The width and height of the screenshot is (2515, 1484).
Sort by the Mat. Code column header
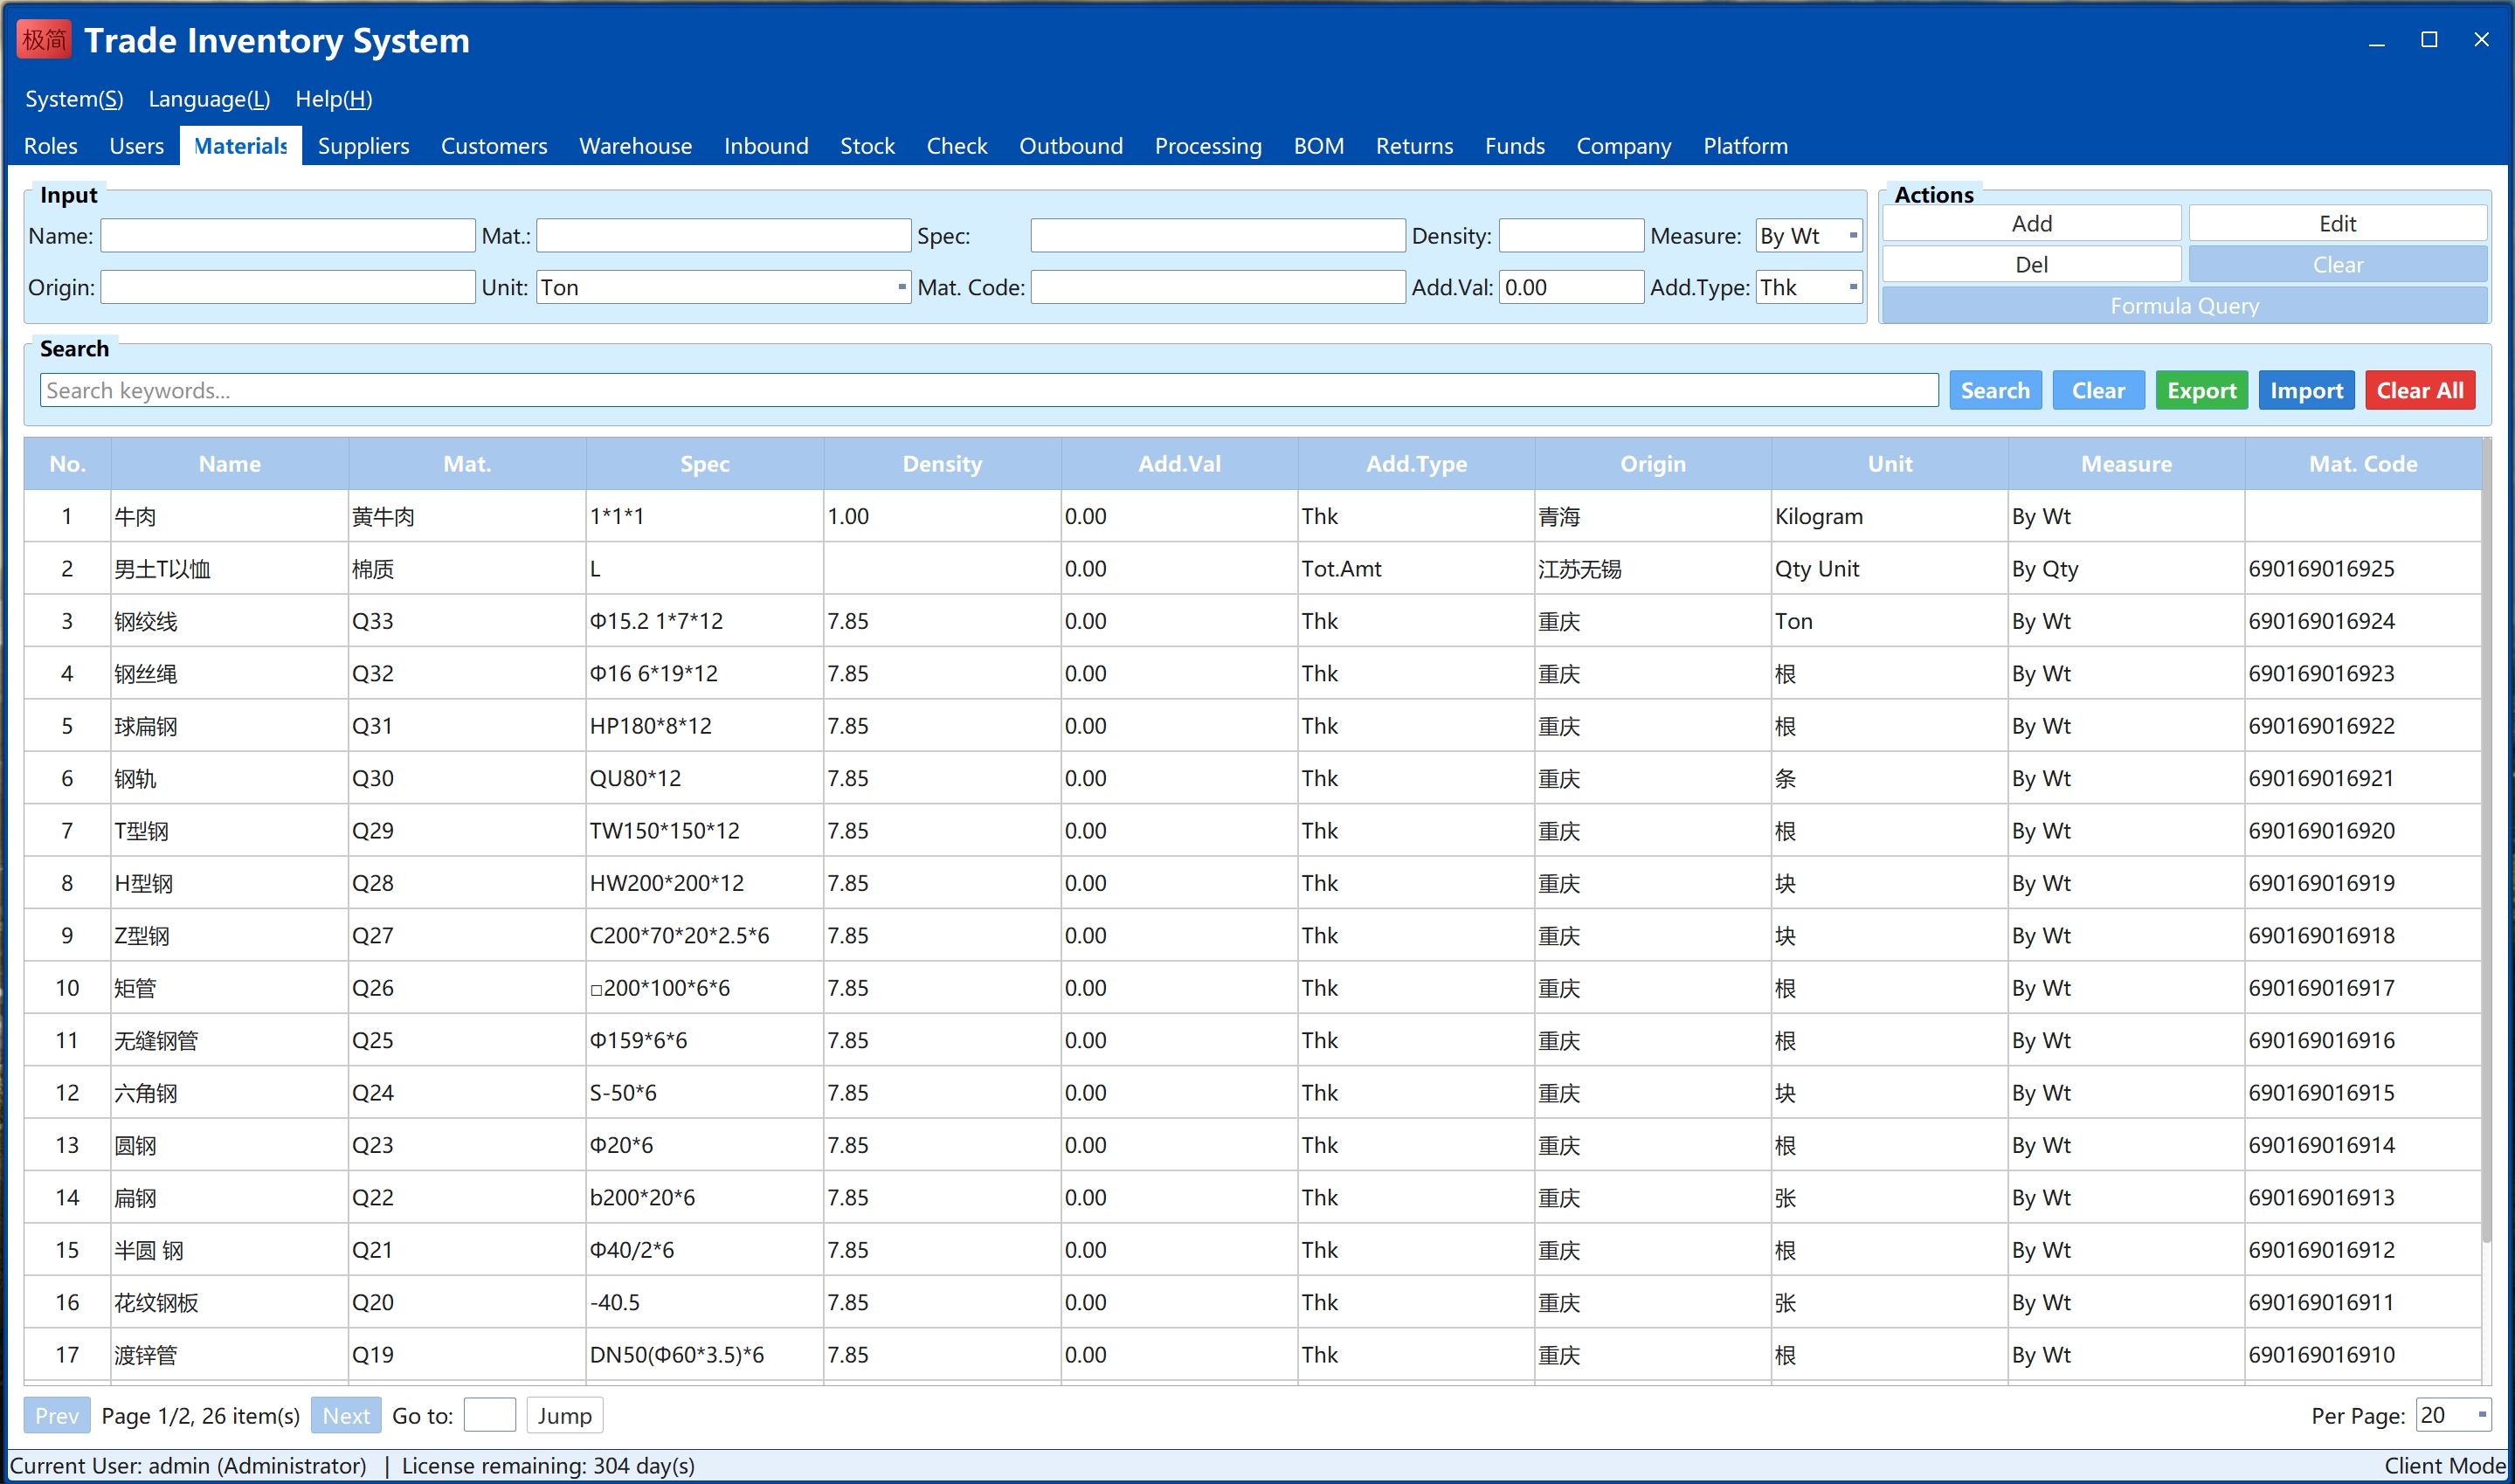click(2363, 464)
